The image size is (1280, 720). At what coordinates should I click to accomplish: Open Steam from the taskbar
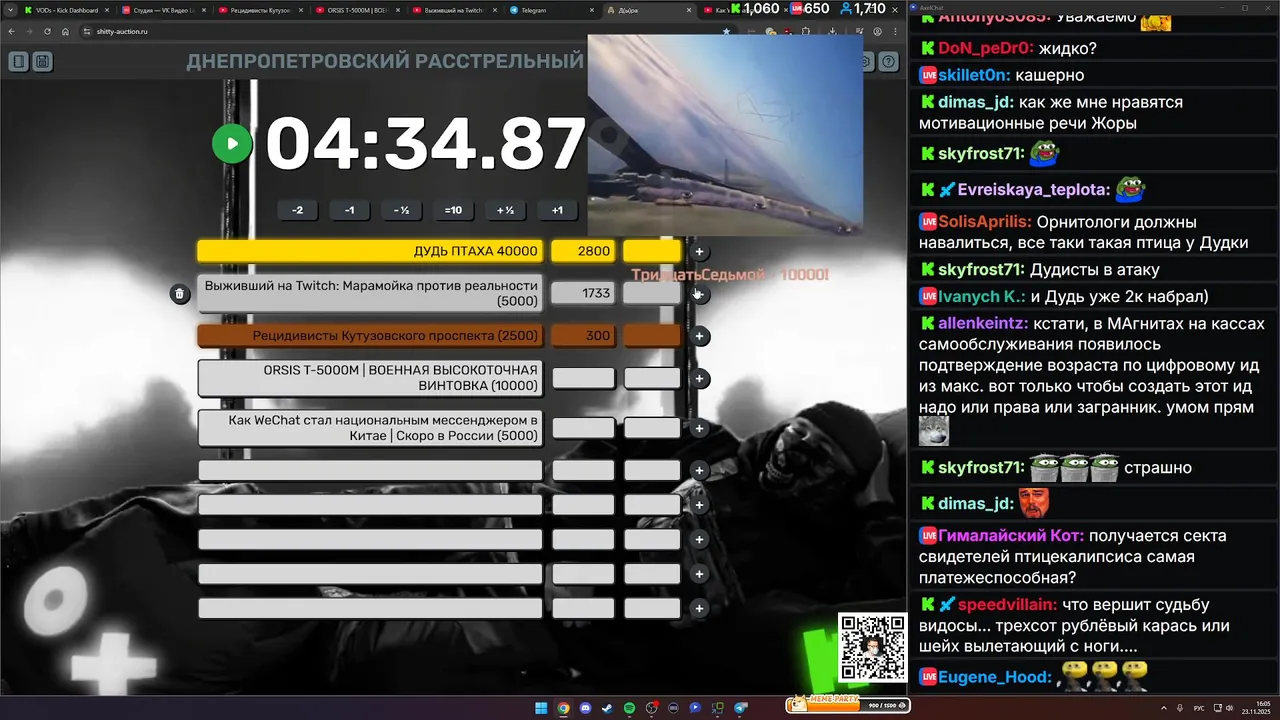coord(607,708)
